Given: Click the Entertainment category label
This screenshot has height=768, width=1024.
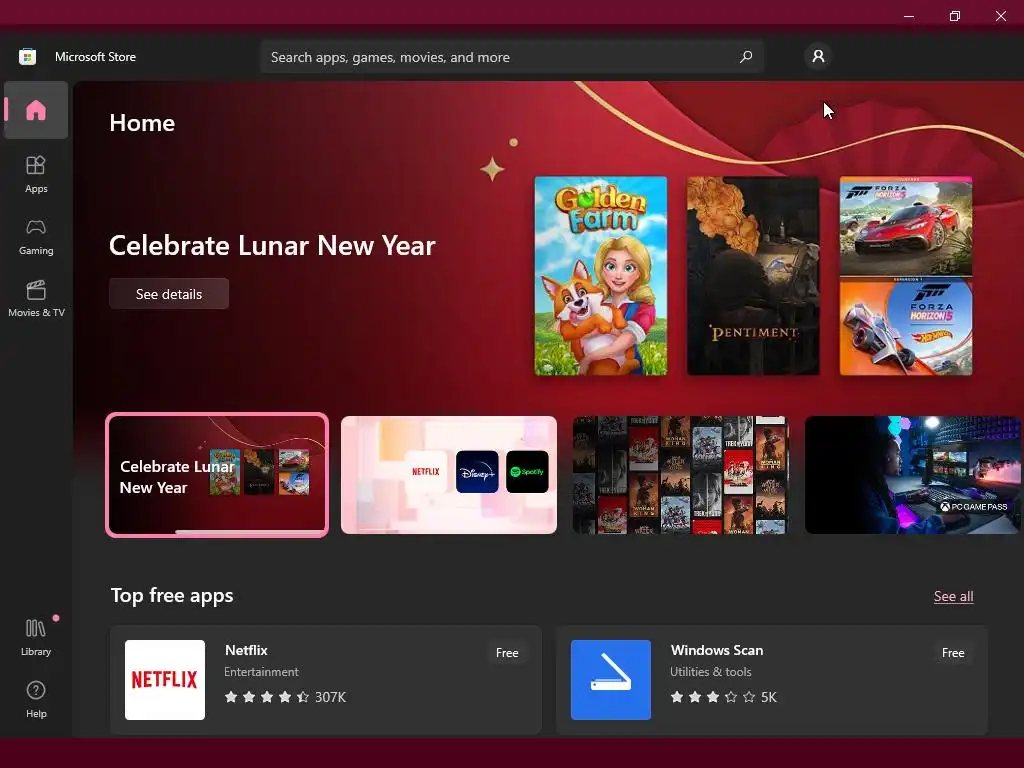Looking at the screenshot, I should point(261,672).
